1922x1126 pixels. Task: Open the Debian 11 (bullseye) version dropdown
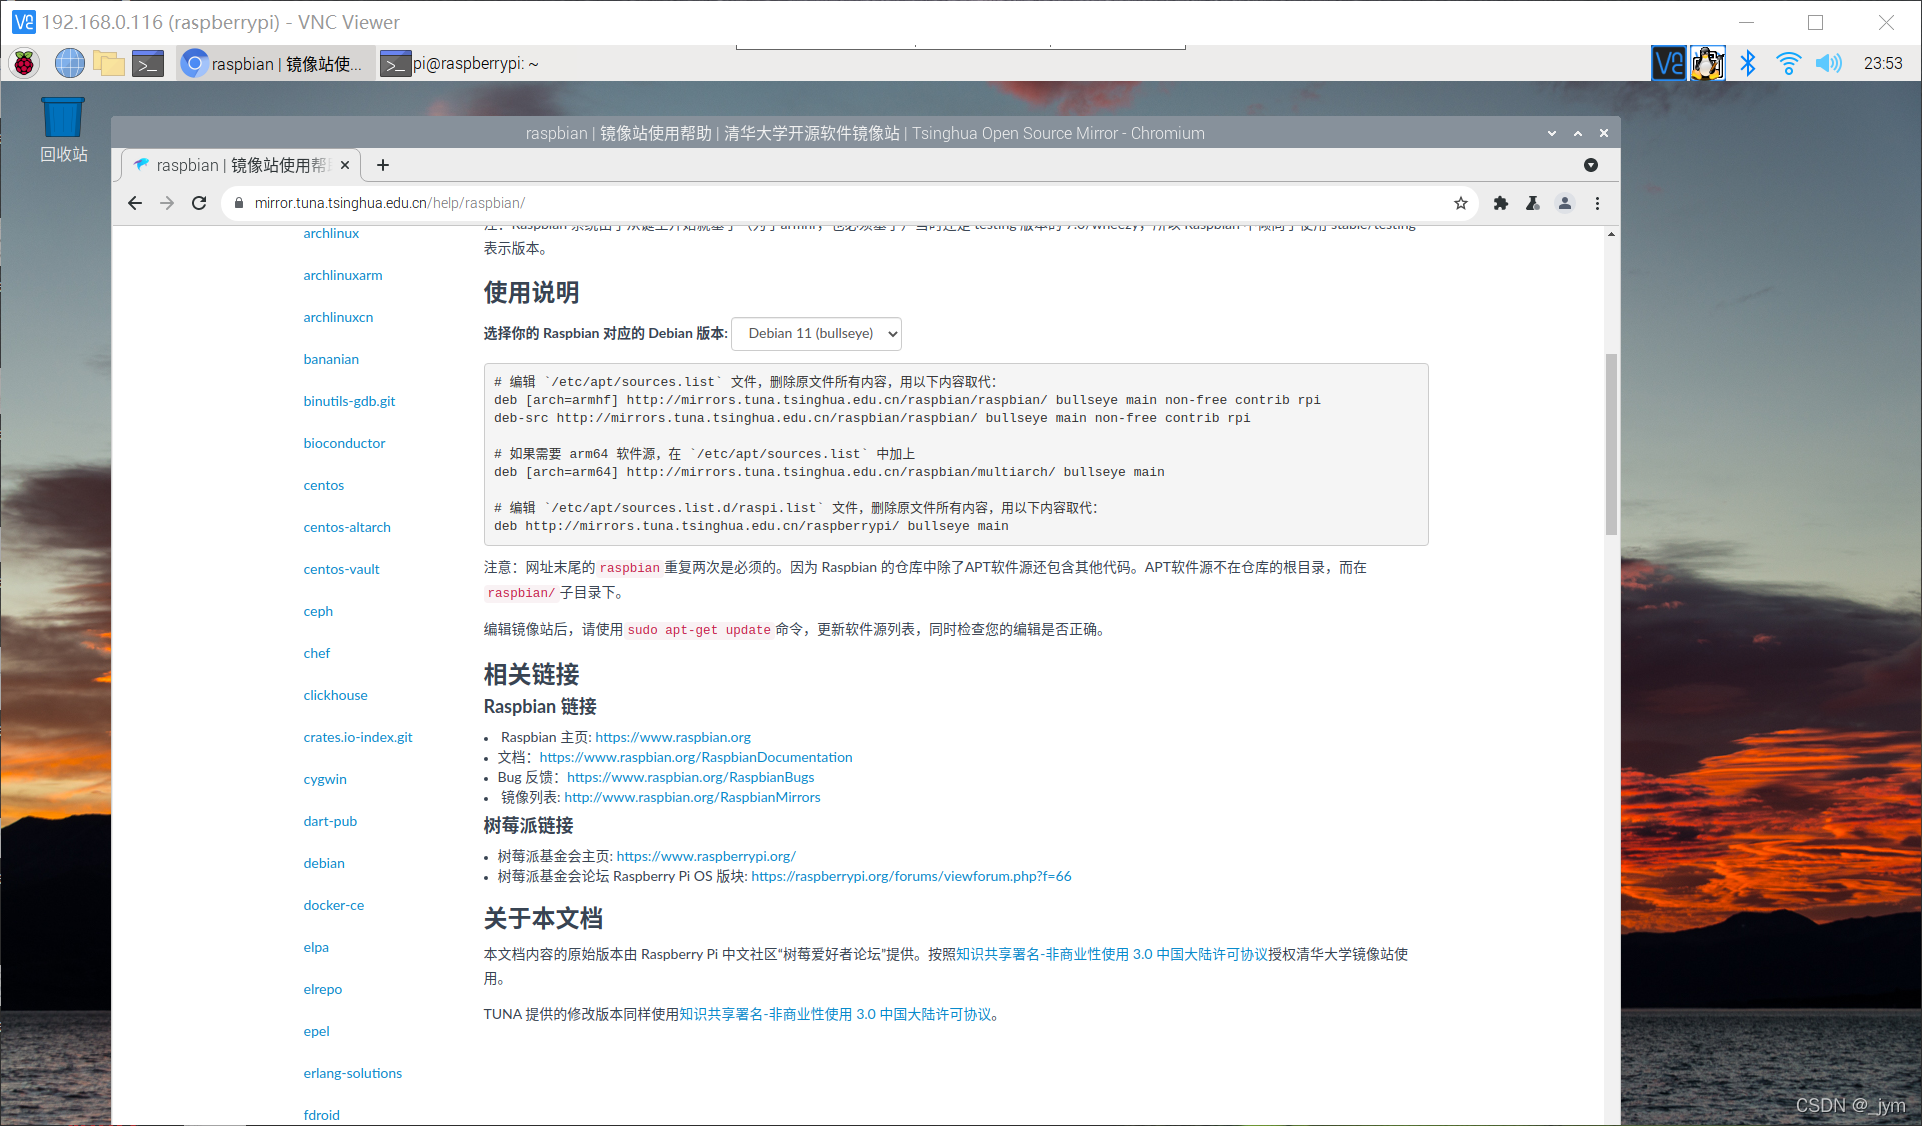click(816, 333)
